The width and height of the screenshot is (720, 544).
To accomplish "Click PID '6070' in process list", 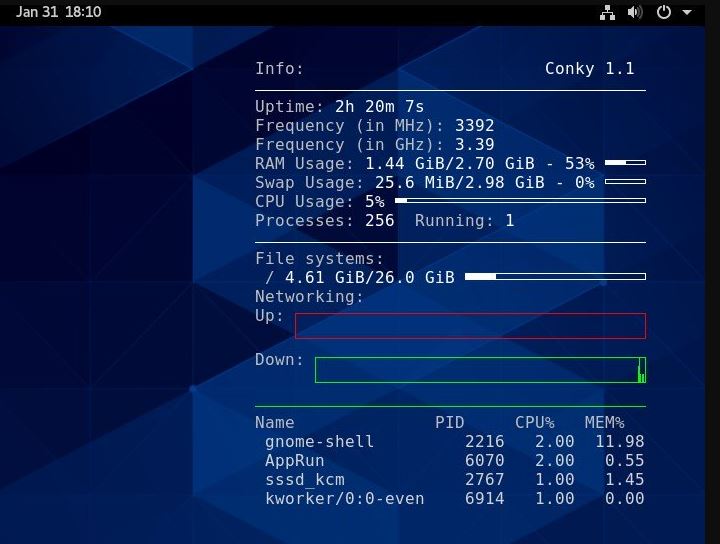I will pos(484,460).
